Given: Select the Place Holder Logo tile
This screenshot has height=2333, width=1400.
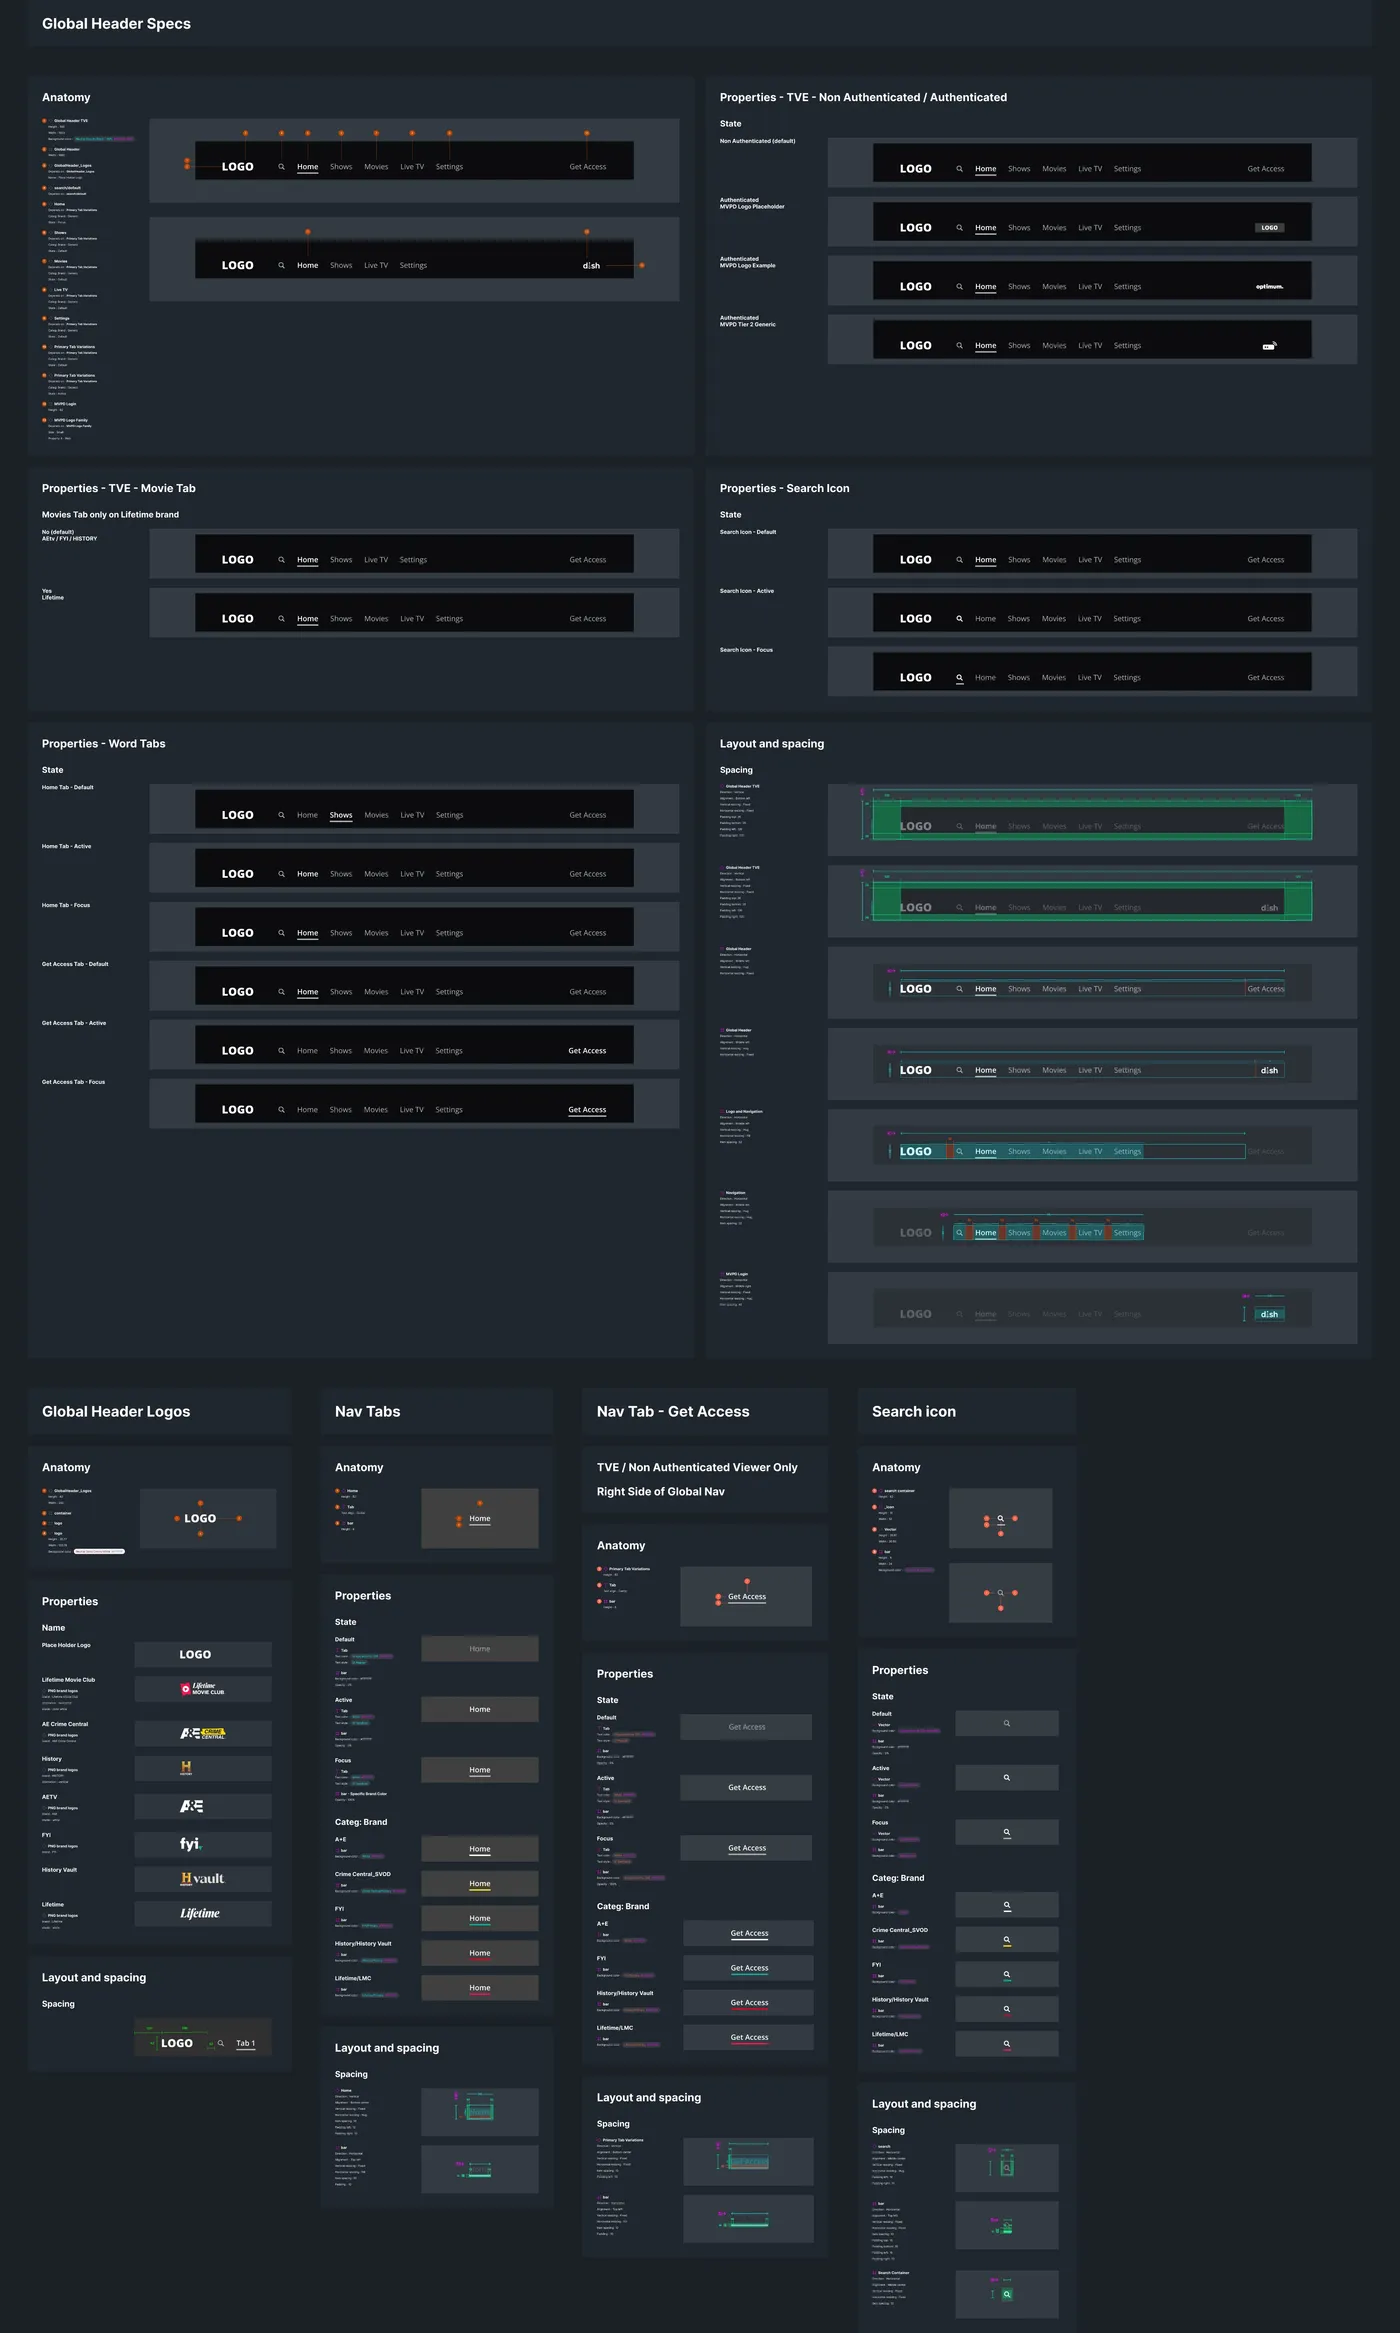Looking at the screenshot, I should click(x=203, y=1654).
